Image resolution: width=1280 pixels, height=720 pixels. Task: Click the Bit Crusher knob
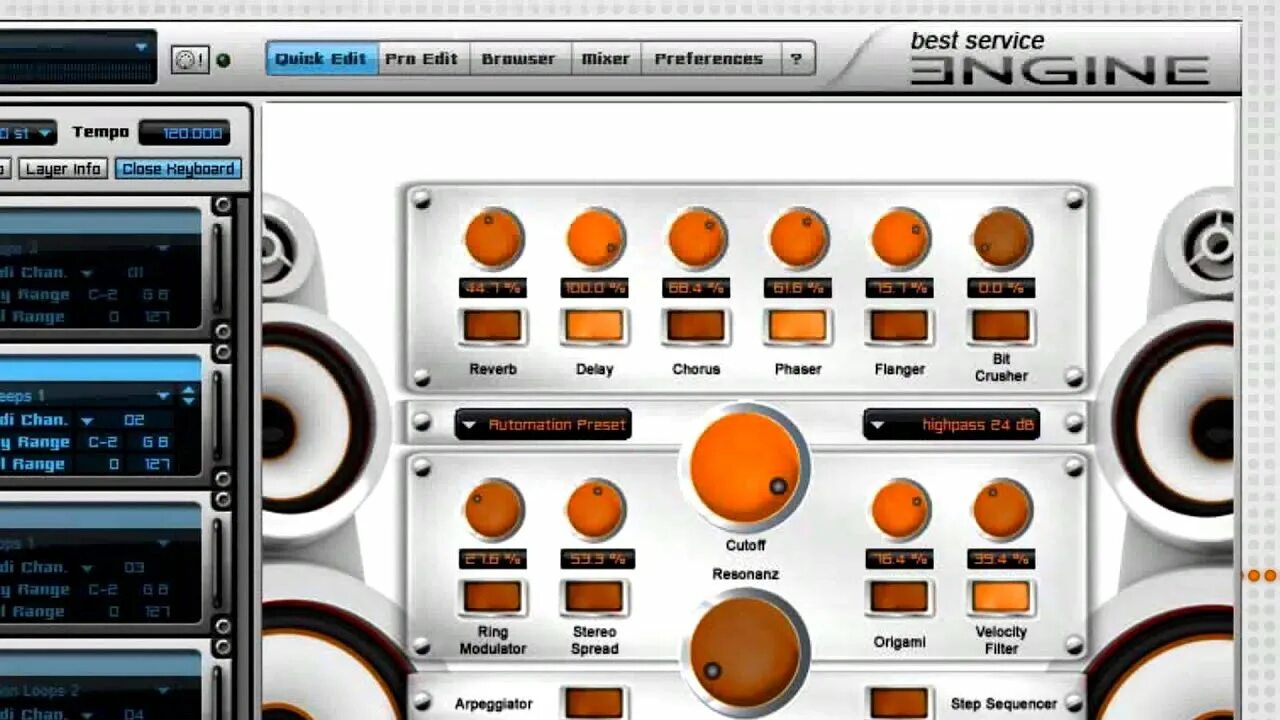pos(1001,239)
